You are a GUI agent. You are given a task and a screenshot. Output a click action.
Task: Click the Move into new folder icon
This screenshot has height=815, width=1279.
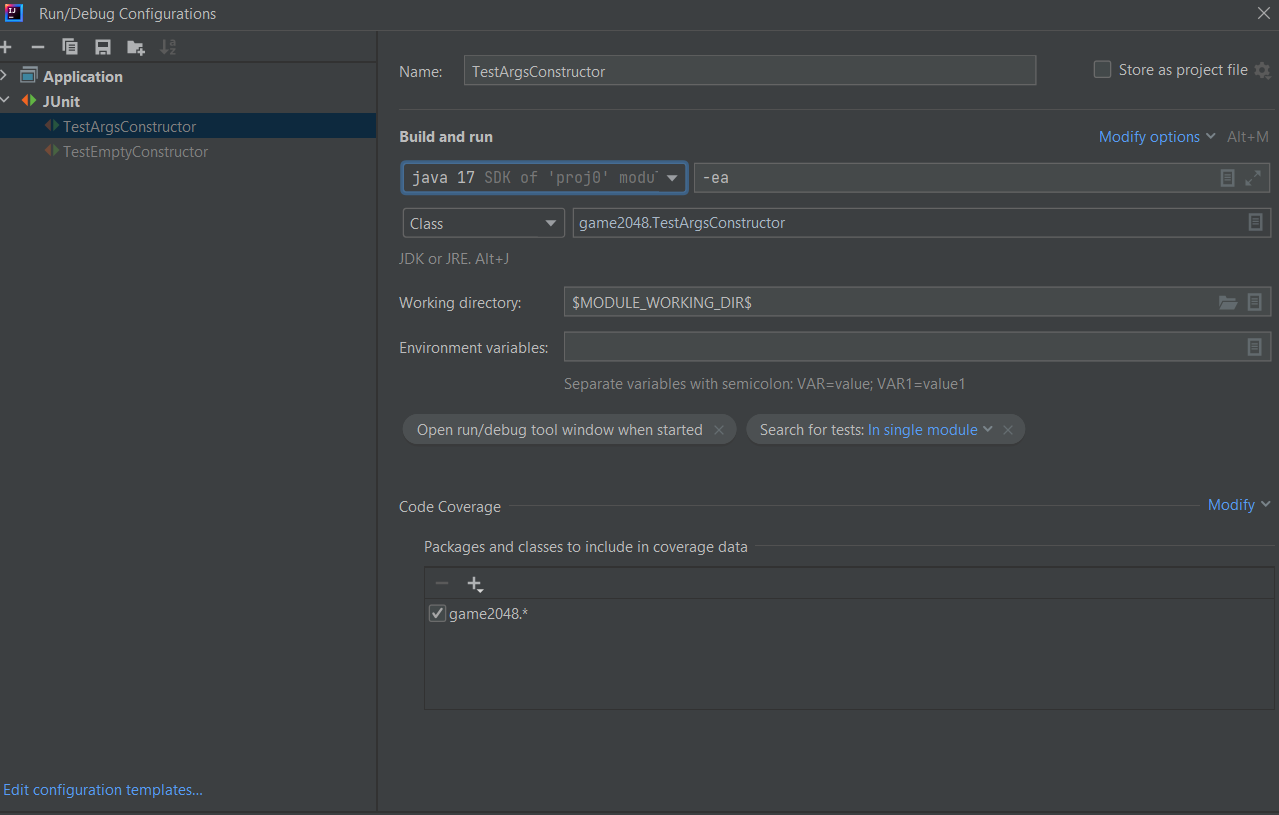pyautogui.click(x=136, y=47)
